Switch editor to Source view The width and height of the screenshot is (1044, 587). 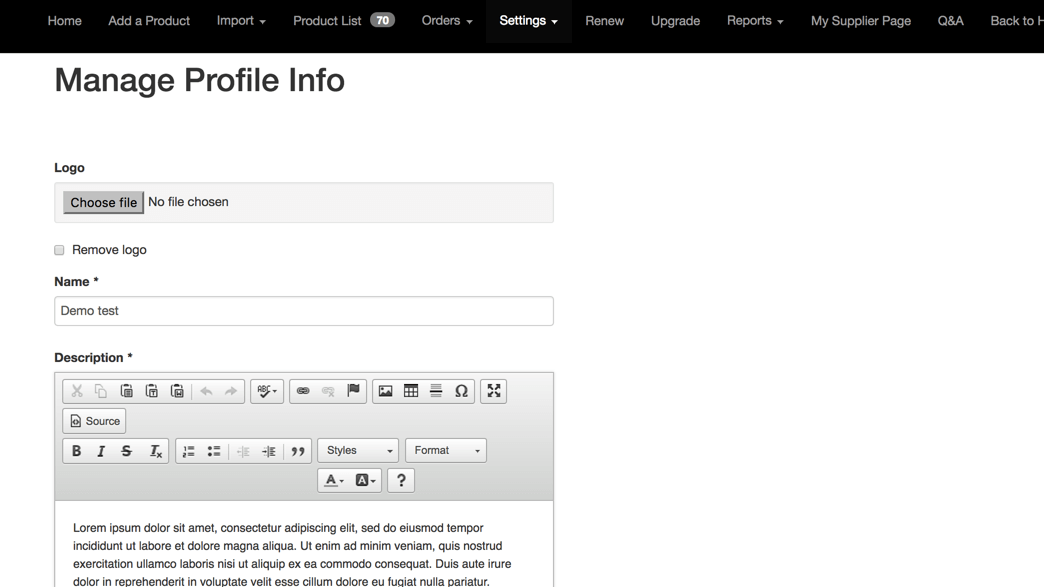(94, 421)
